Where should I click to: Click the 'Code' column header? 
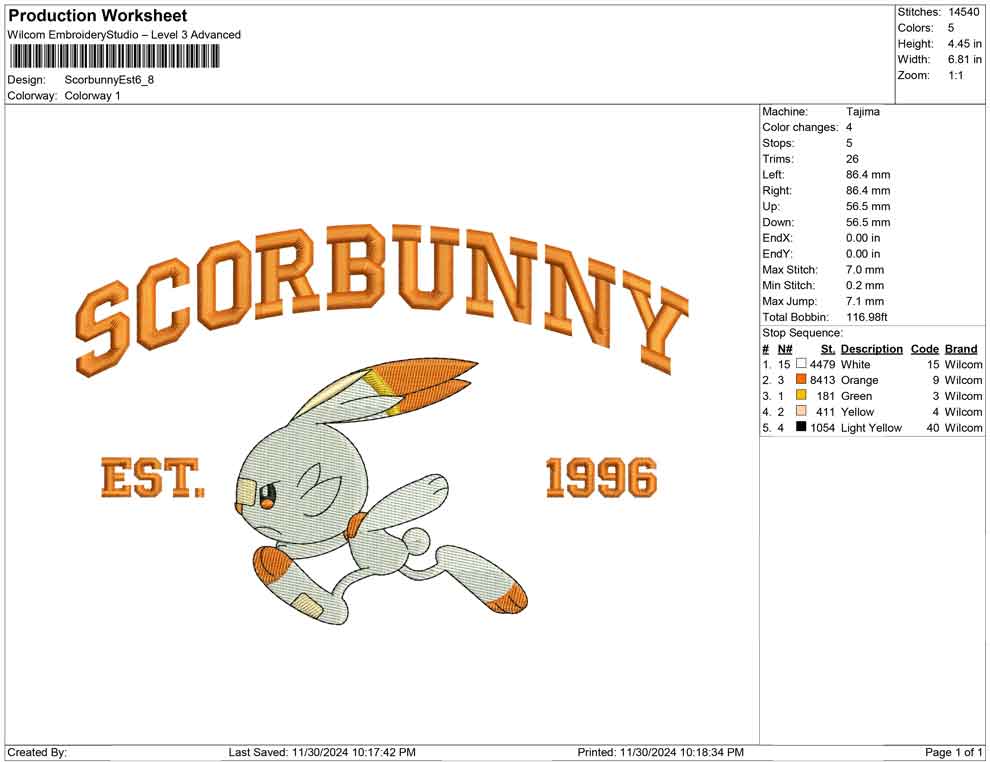pyautogui.click(x=924, y=348)
